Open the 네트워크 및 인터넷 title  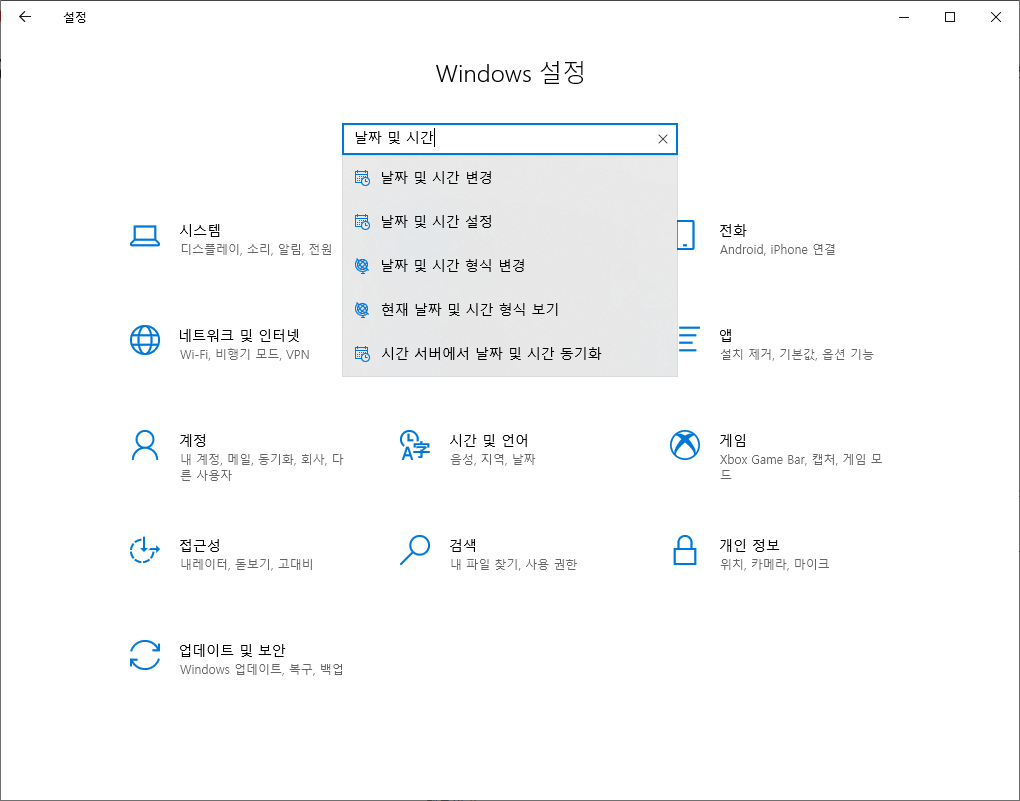pyautogui.click(x=239, y=335)
